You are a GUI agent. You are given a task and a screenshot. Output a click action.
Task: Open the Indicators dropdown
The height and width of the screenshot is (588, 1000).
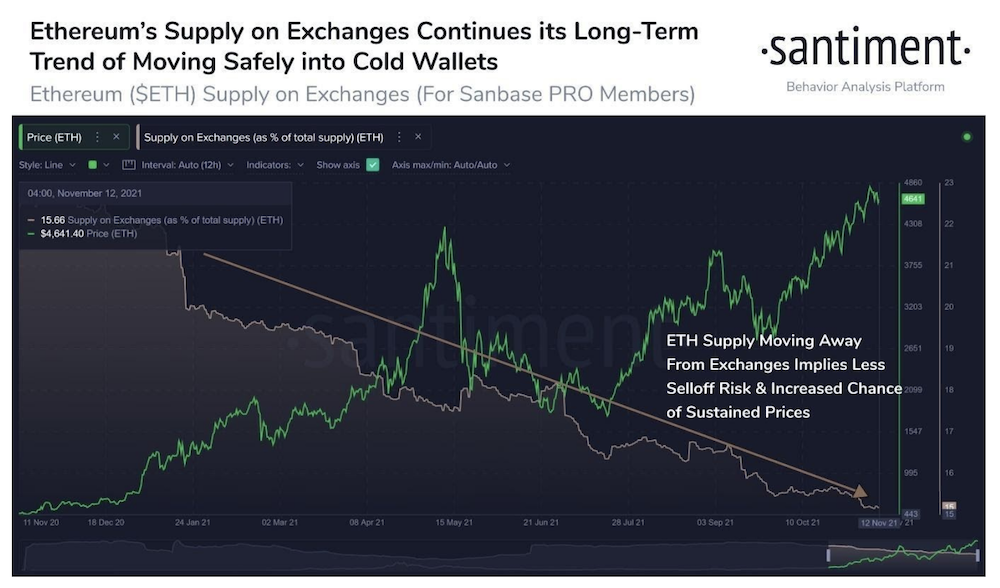(277, 164)
